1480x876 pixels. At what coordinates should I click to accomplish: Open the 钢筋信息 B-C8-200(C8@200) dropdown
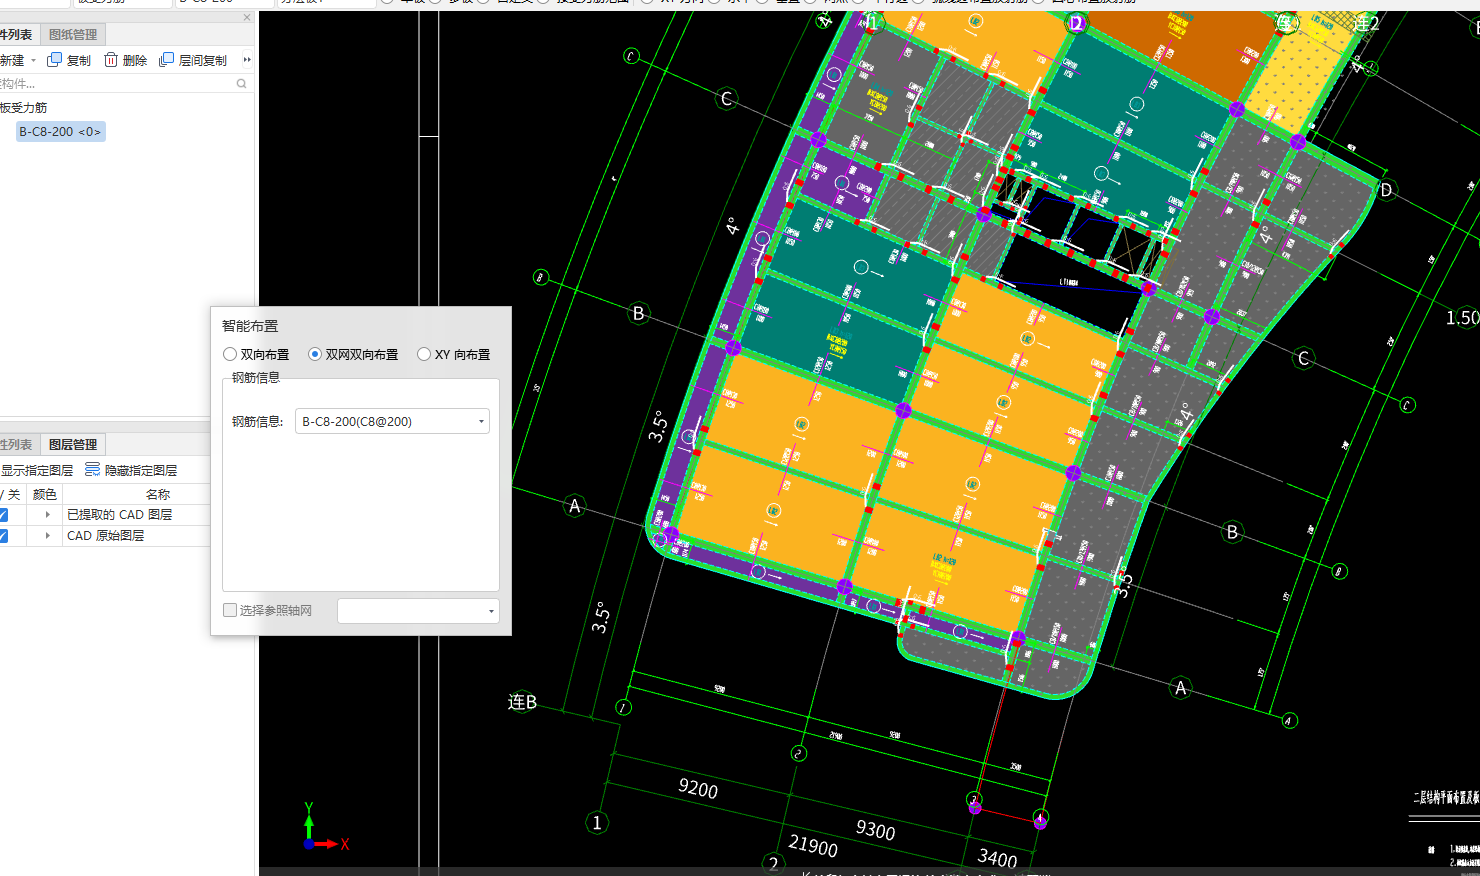pos(392,421)
